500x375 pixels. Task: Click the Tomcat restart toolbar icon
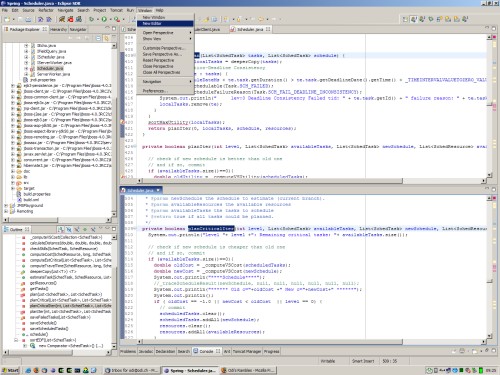coord(79,19)
